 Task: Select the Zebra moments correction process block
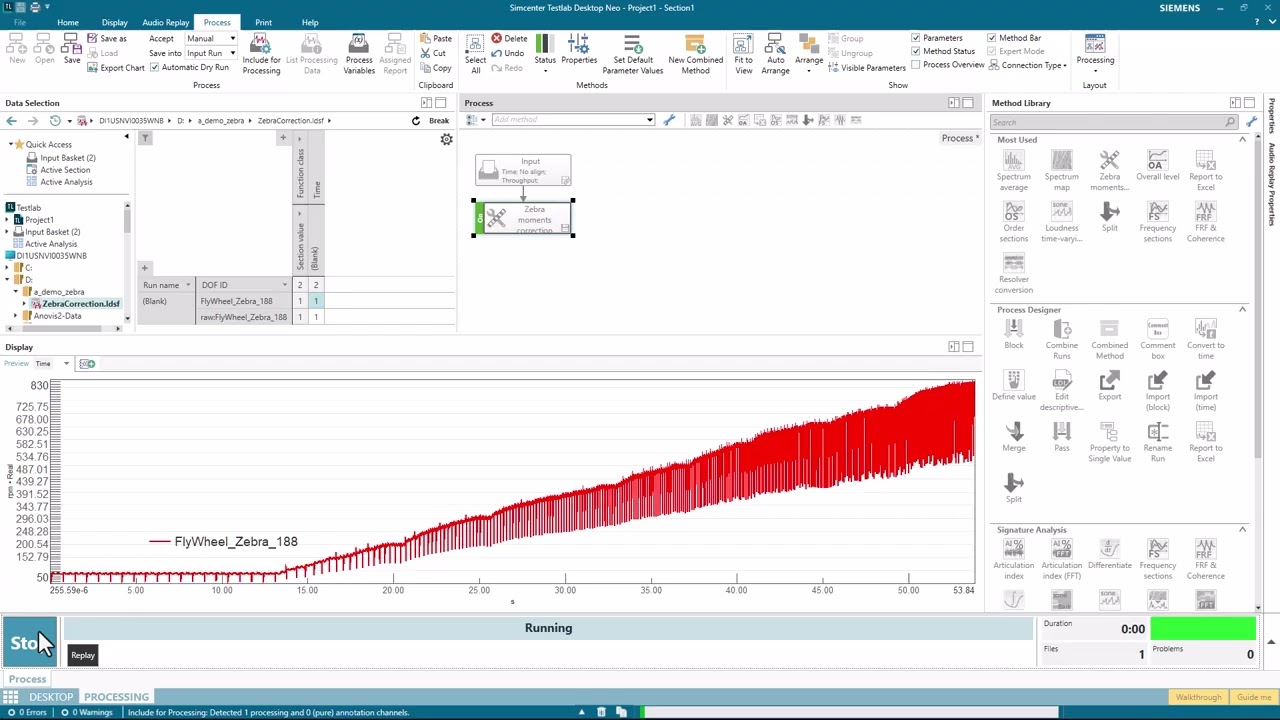523,218
